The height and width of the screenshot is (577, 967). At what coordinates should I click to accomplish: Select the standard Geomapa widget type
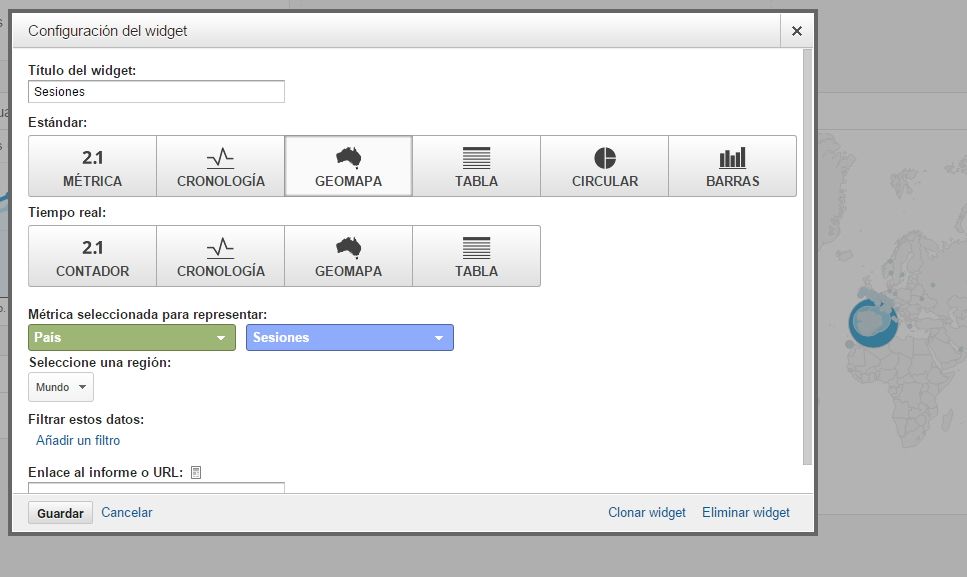348,166
